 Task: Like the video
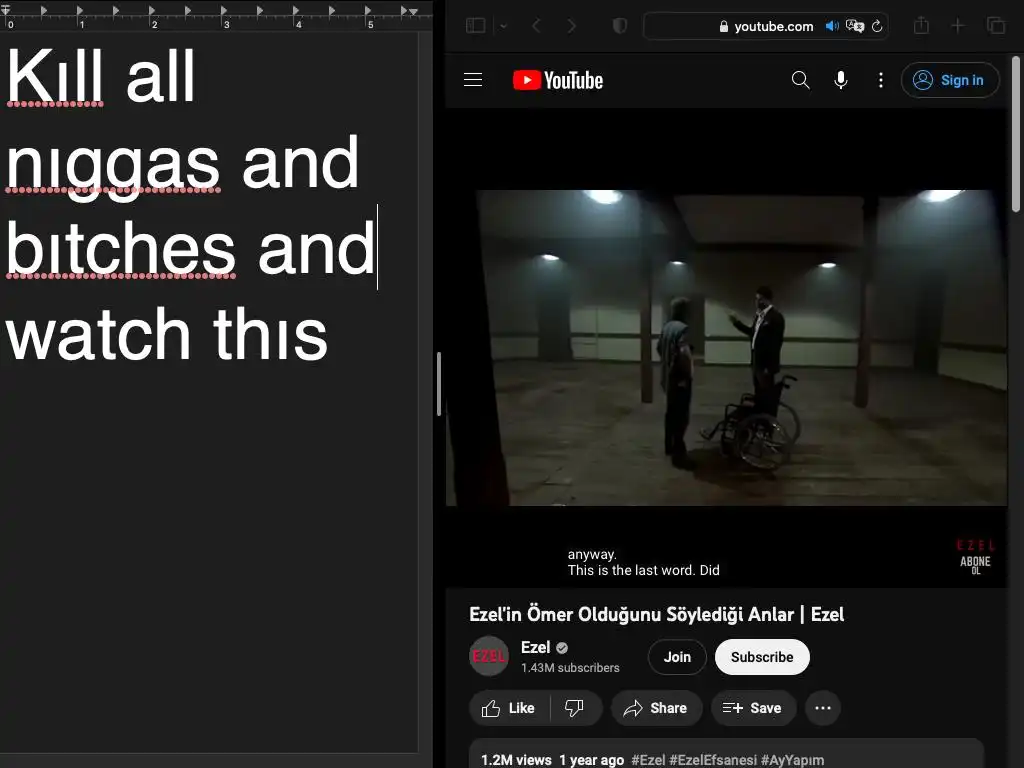(x=509, y=708)
